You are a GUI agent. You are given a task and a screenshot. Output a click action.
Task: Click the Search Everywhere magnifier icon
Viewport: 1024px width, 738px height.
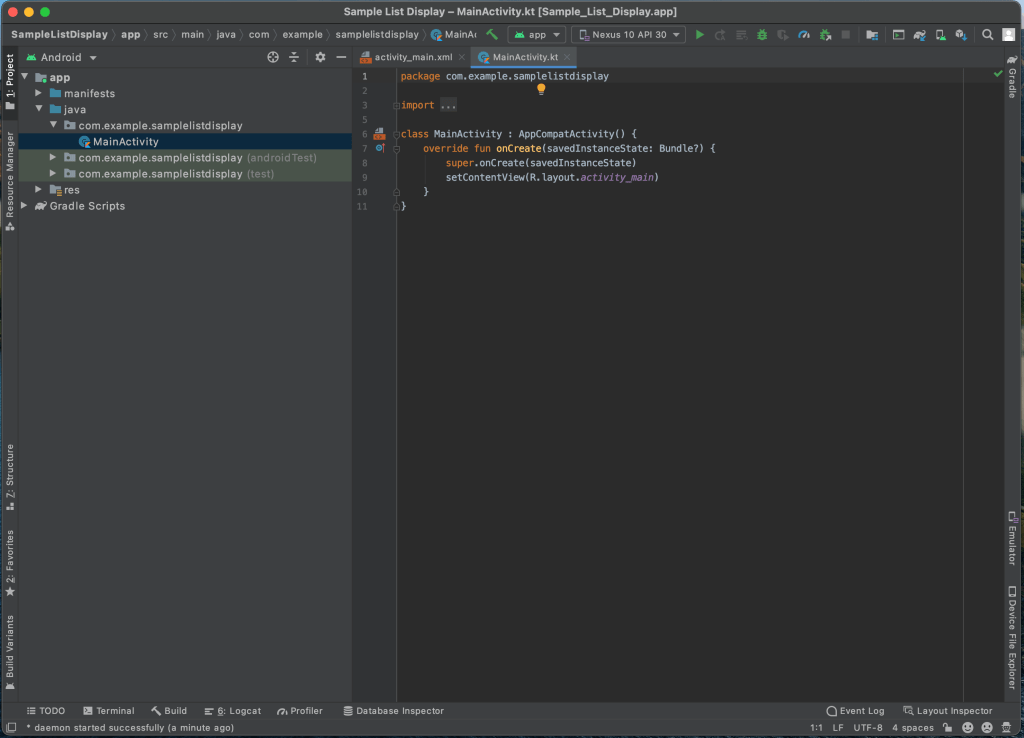point(987,34)
